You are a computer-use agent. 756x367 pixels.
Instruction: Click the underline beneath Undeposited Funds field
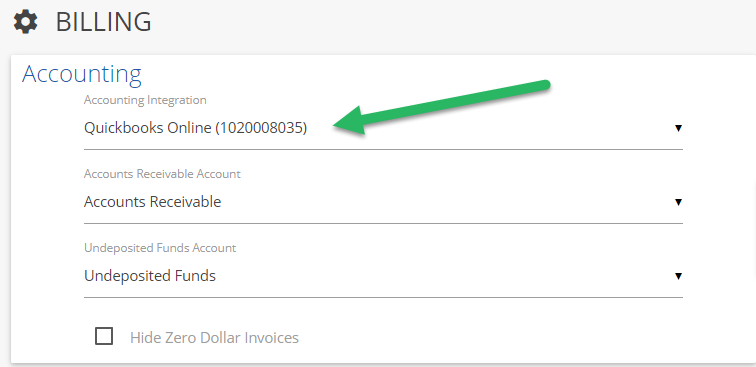383,298
